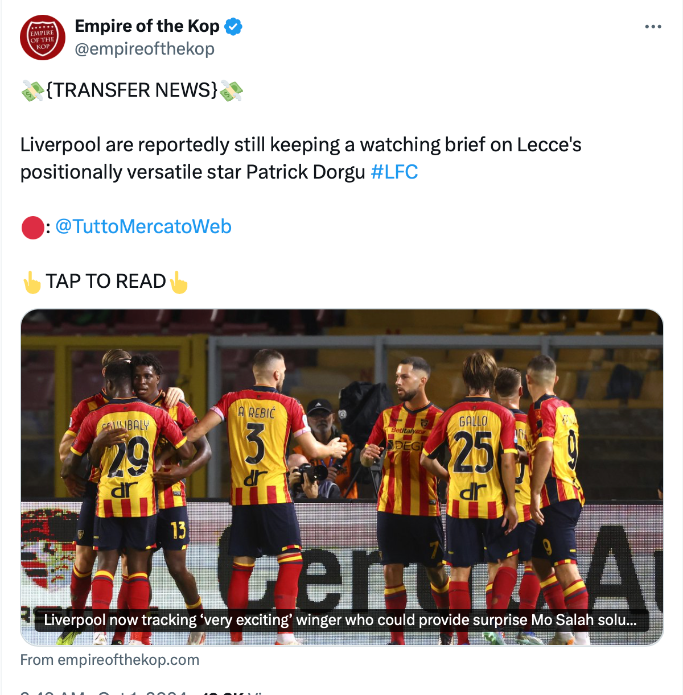
Task: Click the article headline caption on the card
Action: click(340, 620)
